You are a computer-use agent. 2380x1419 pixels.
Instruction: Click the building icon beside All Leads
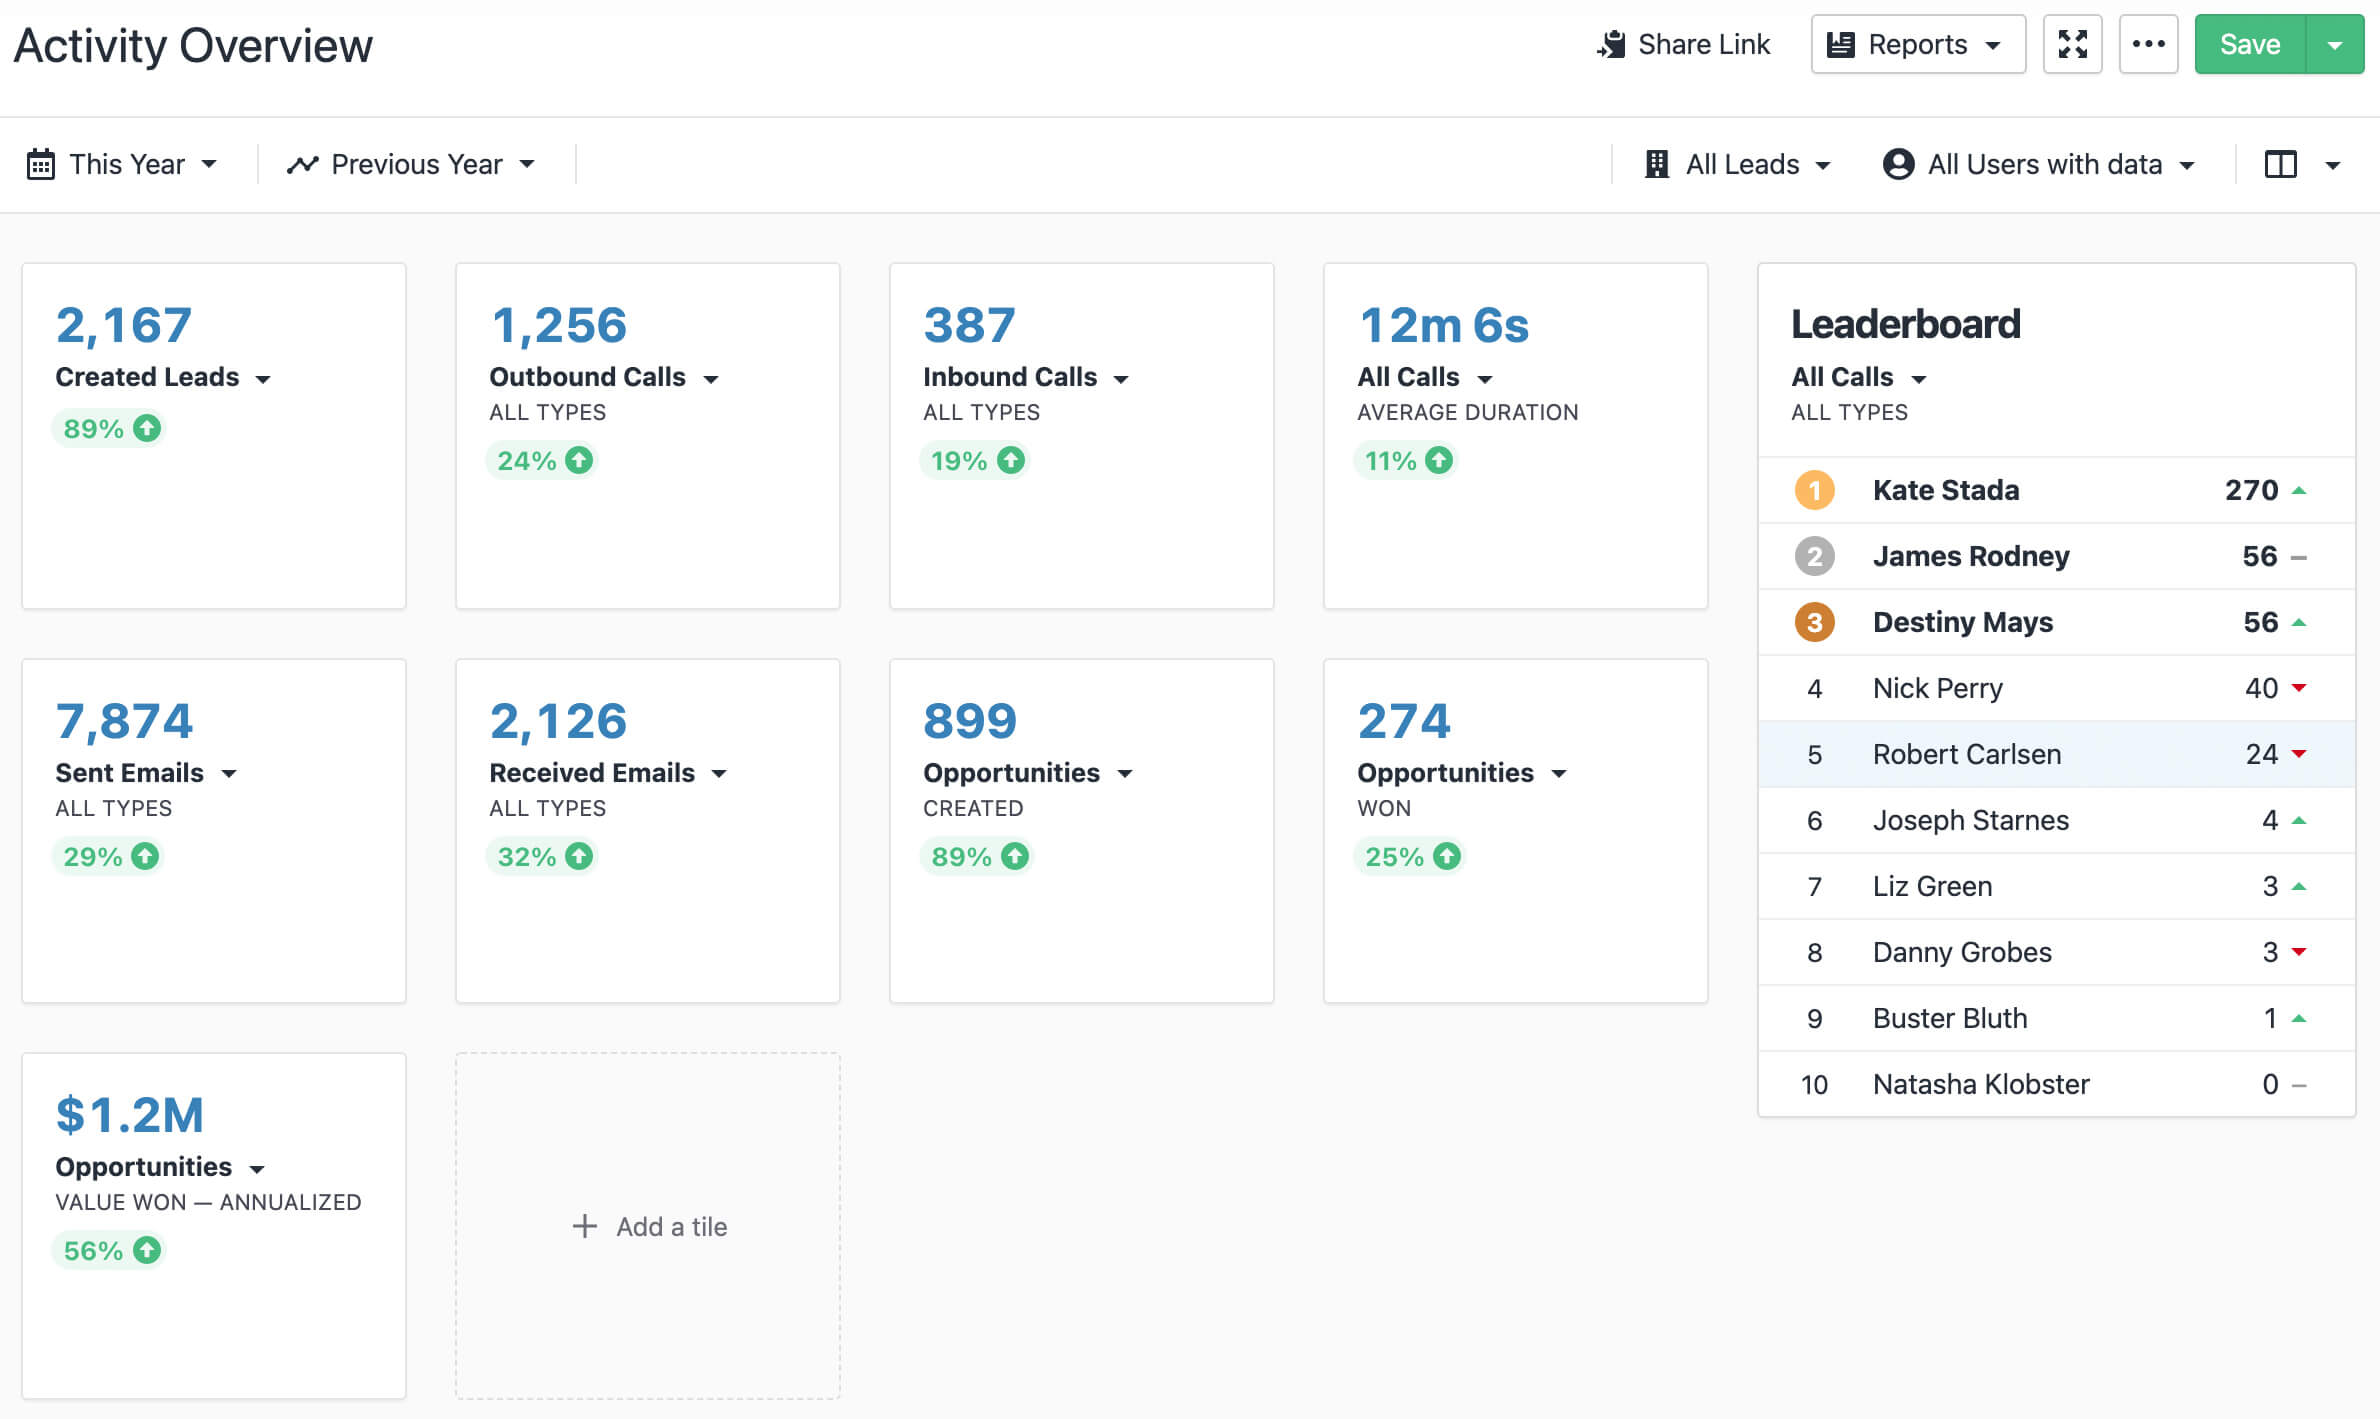coord(1656,164)
